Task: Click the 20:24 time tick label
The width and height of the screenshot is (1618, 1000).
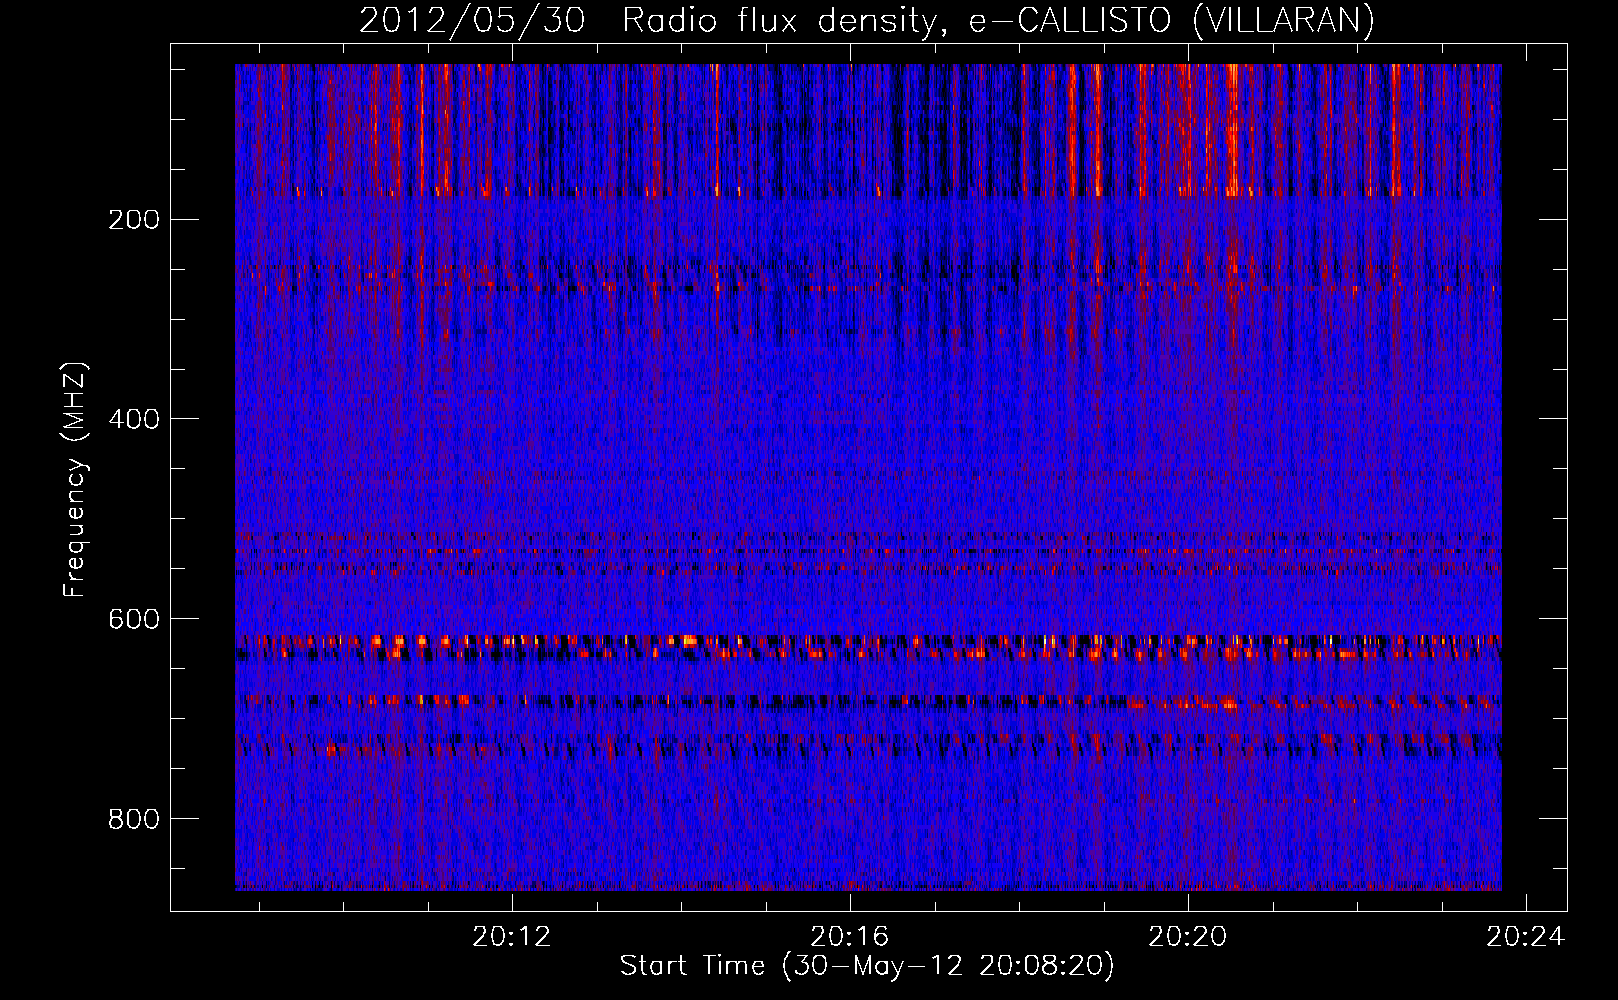Action: pos(1526,937)
